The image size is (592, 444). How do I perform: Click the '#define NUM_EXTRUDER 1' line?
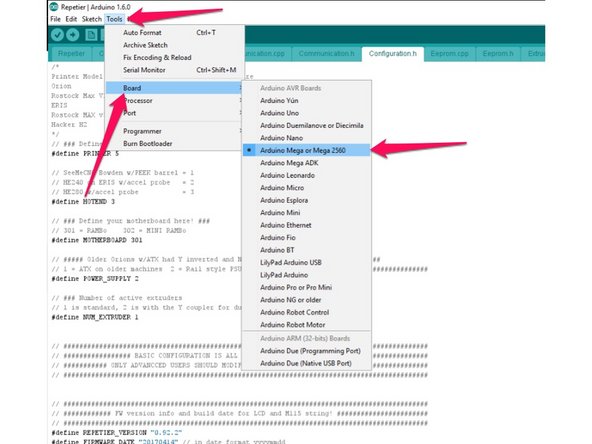[x=95, y=317]
